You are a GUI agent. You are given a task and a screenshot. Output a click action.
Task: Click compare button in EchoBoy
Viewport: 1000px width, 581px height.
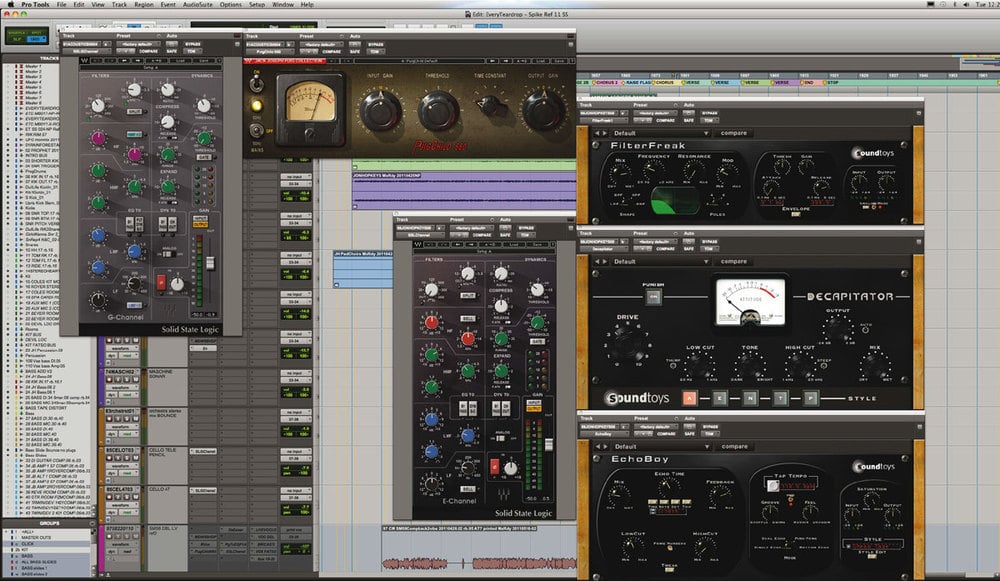click(x=734, y=446)
